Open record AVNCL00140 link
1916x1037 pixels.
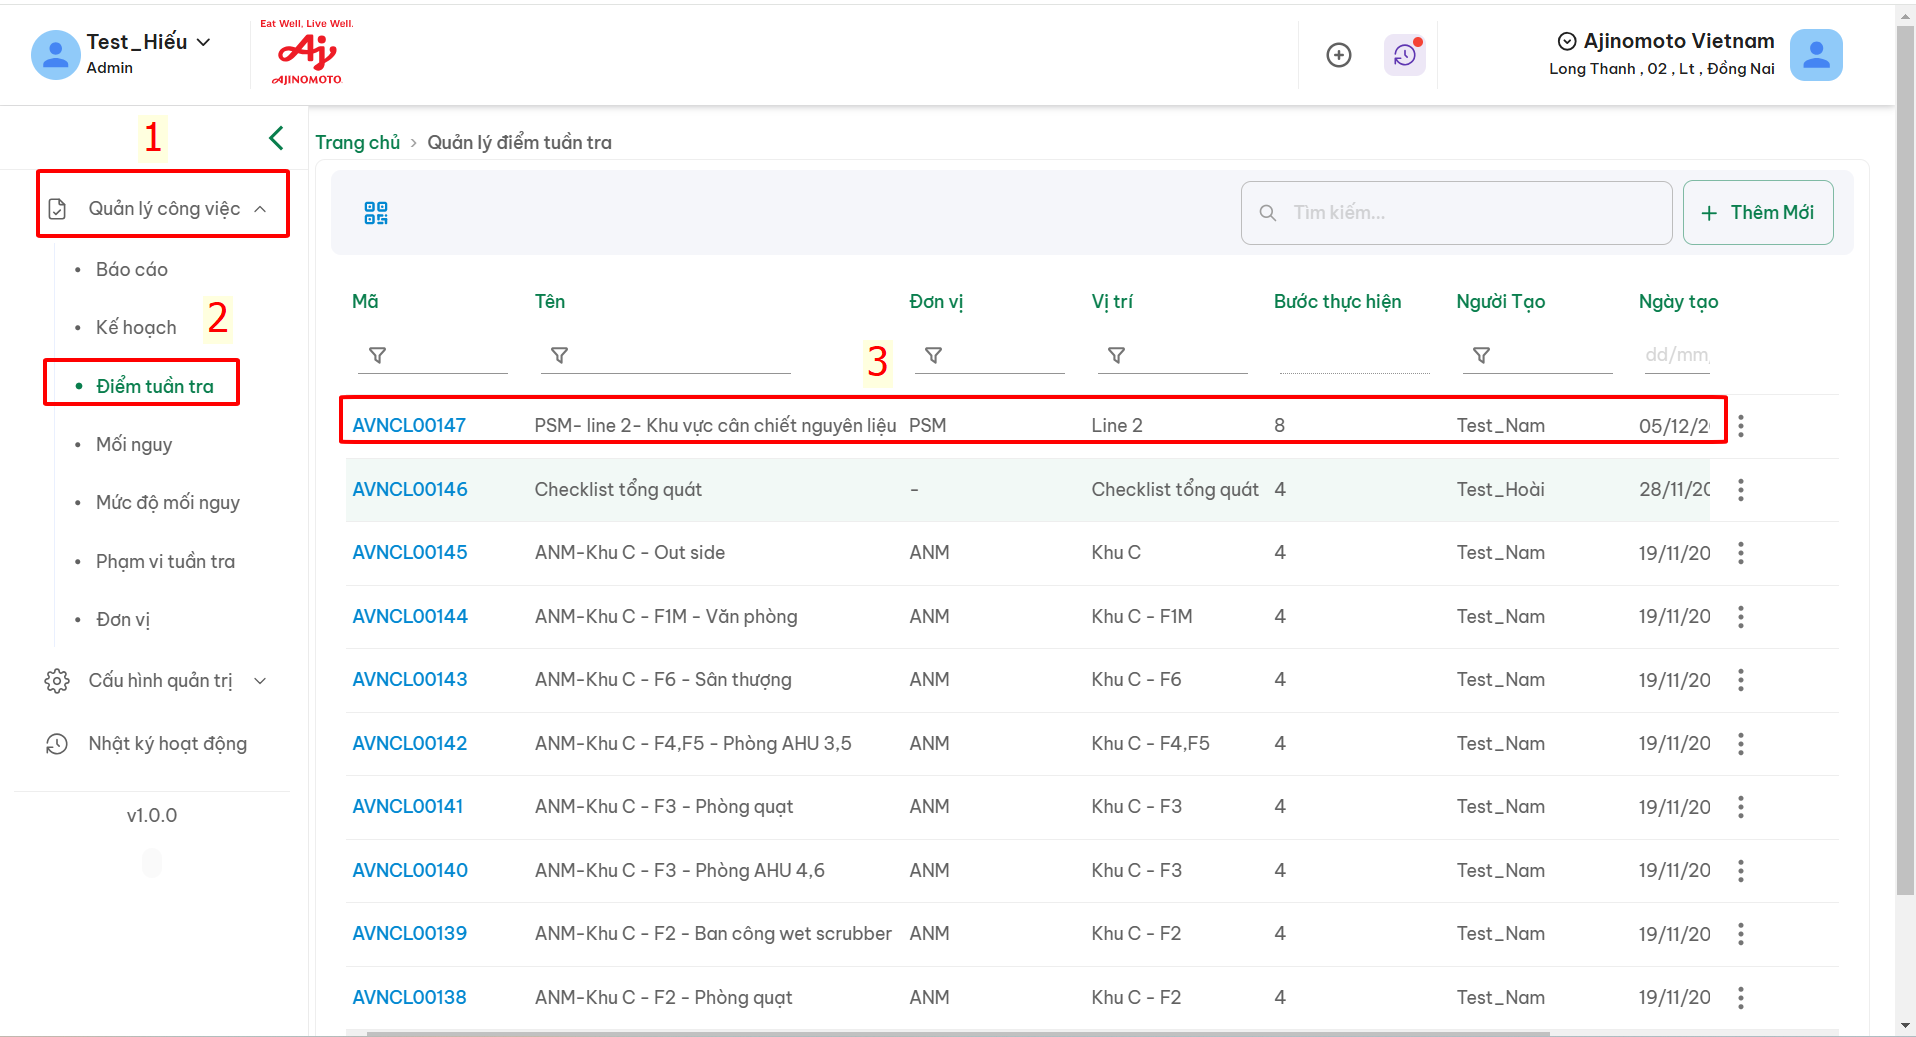point(410,871)
